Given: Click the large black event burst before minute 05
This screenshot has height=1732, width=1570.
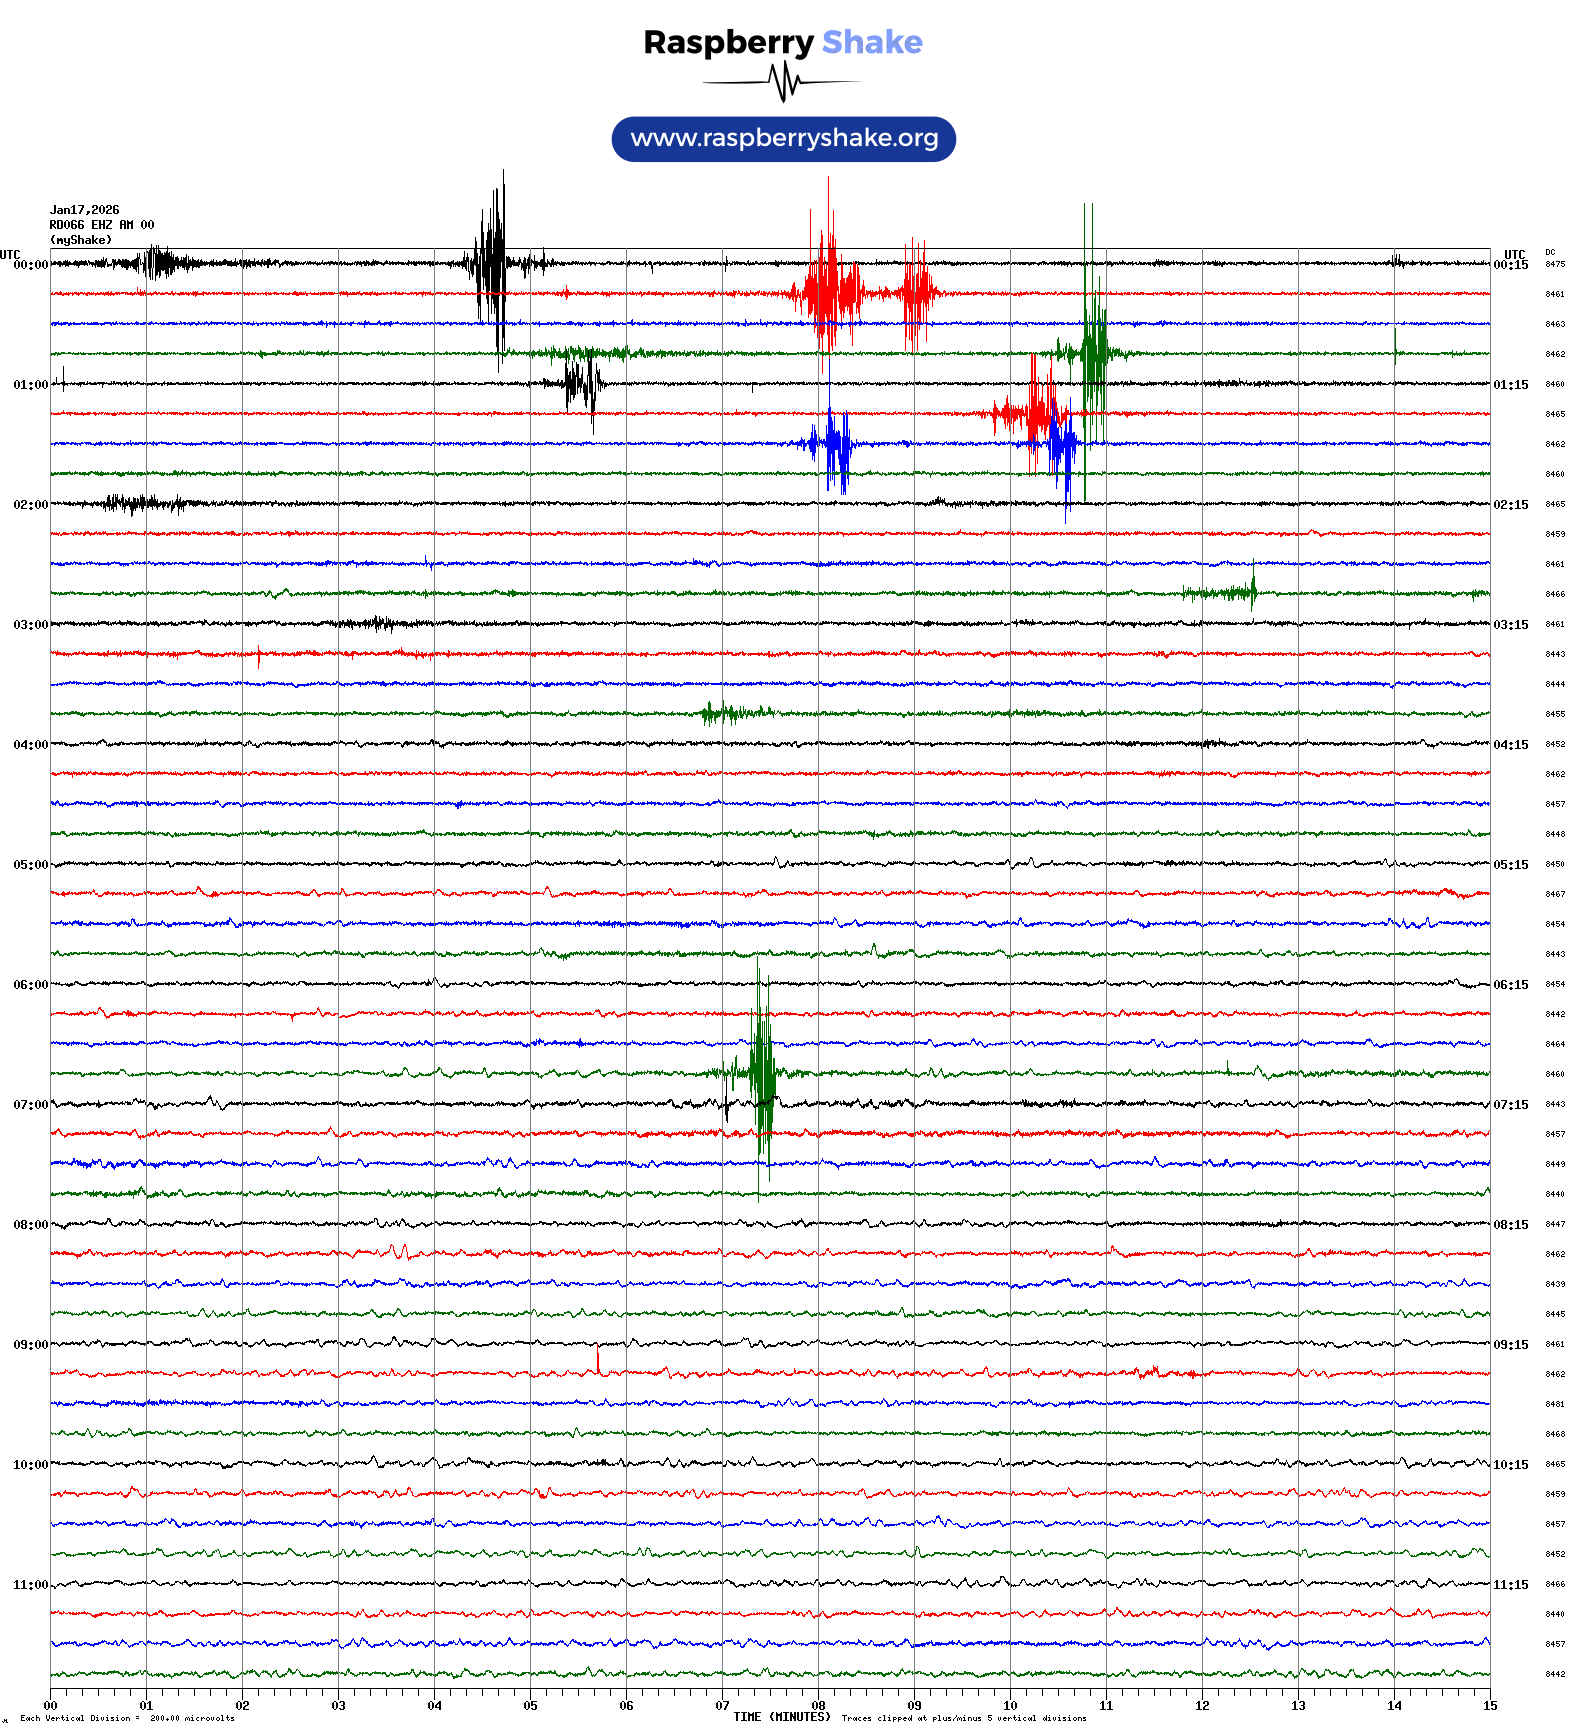Looking at the screenshot, I should tap(492, 265).
